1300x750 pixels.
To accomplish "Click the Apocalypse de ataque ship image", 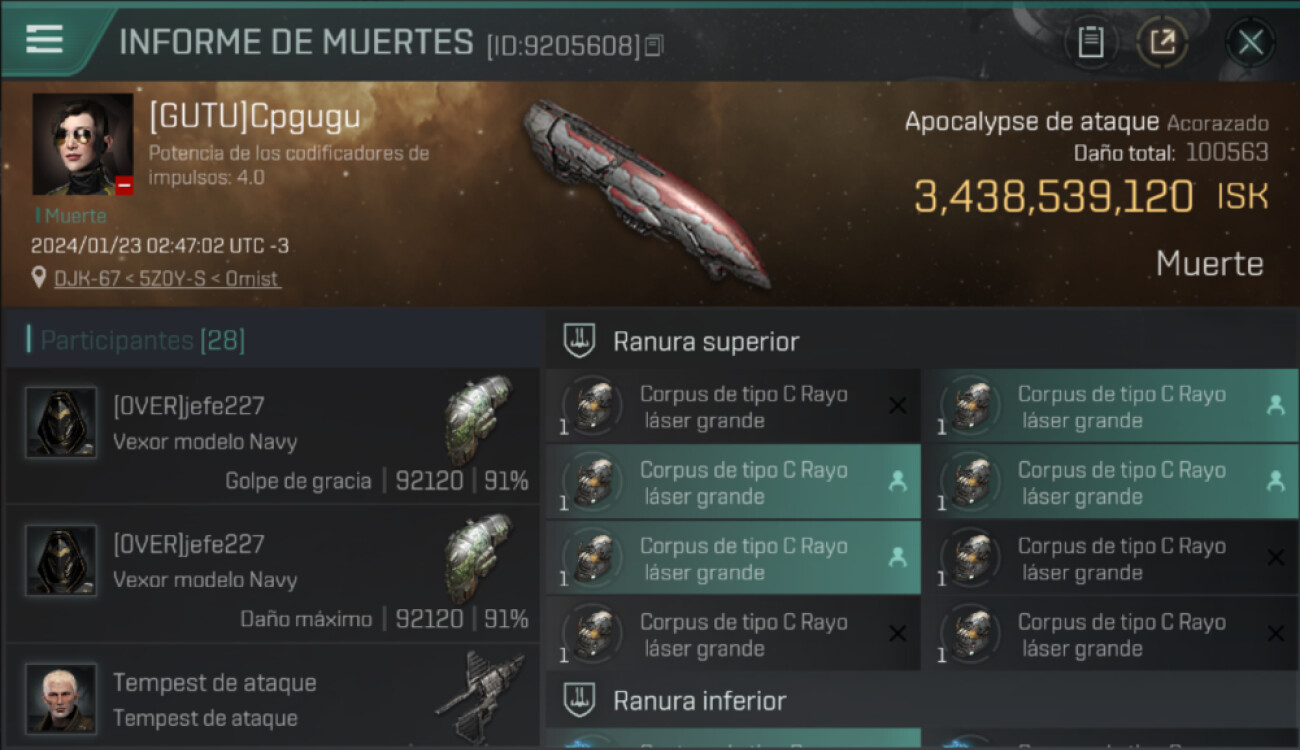I will click(647, 192).
